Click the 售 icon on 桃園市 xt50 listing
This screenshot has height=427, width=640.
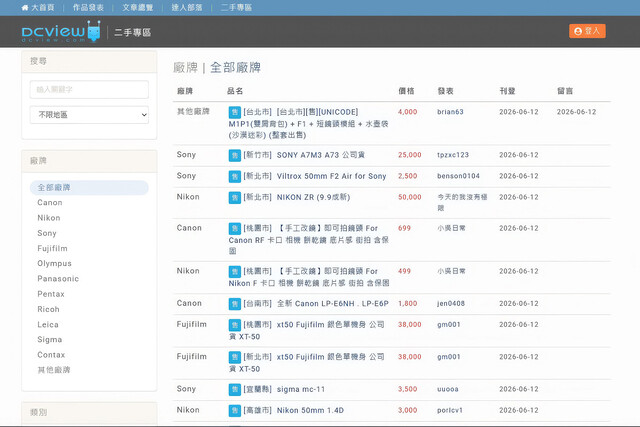[235, 325]
